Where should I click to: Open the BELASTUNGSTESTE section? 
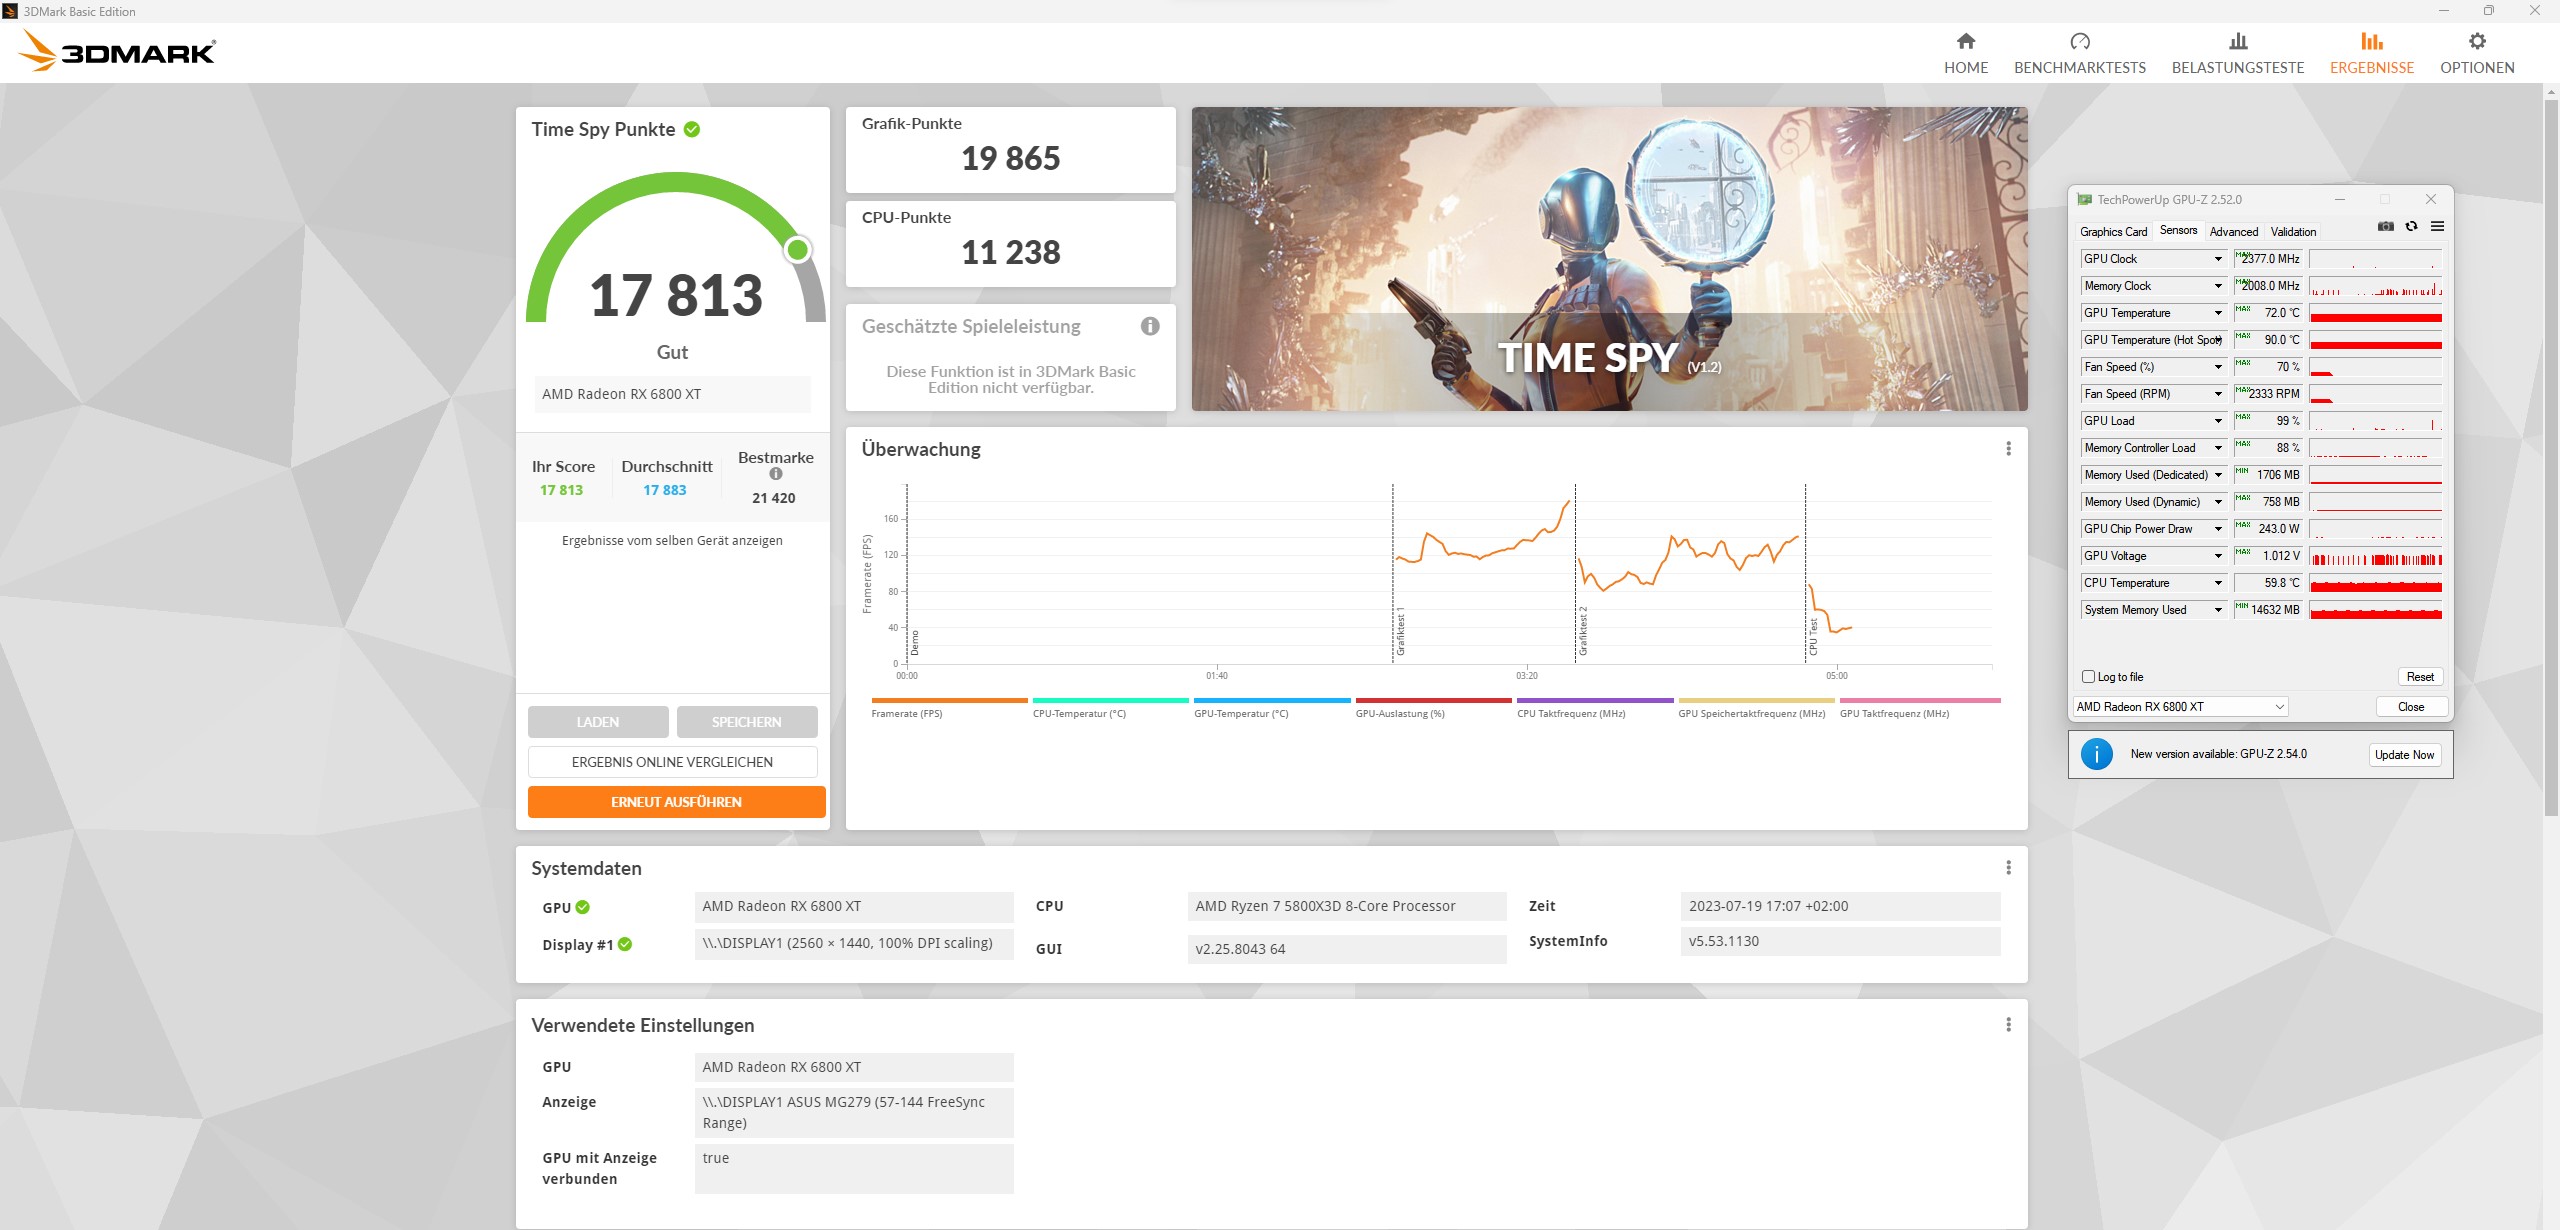point(2237,53)
